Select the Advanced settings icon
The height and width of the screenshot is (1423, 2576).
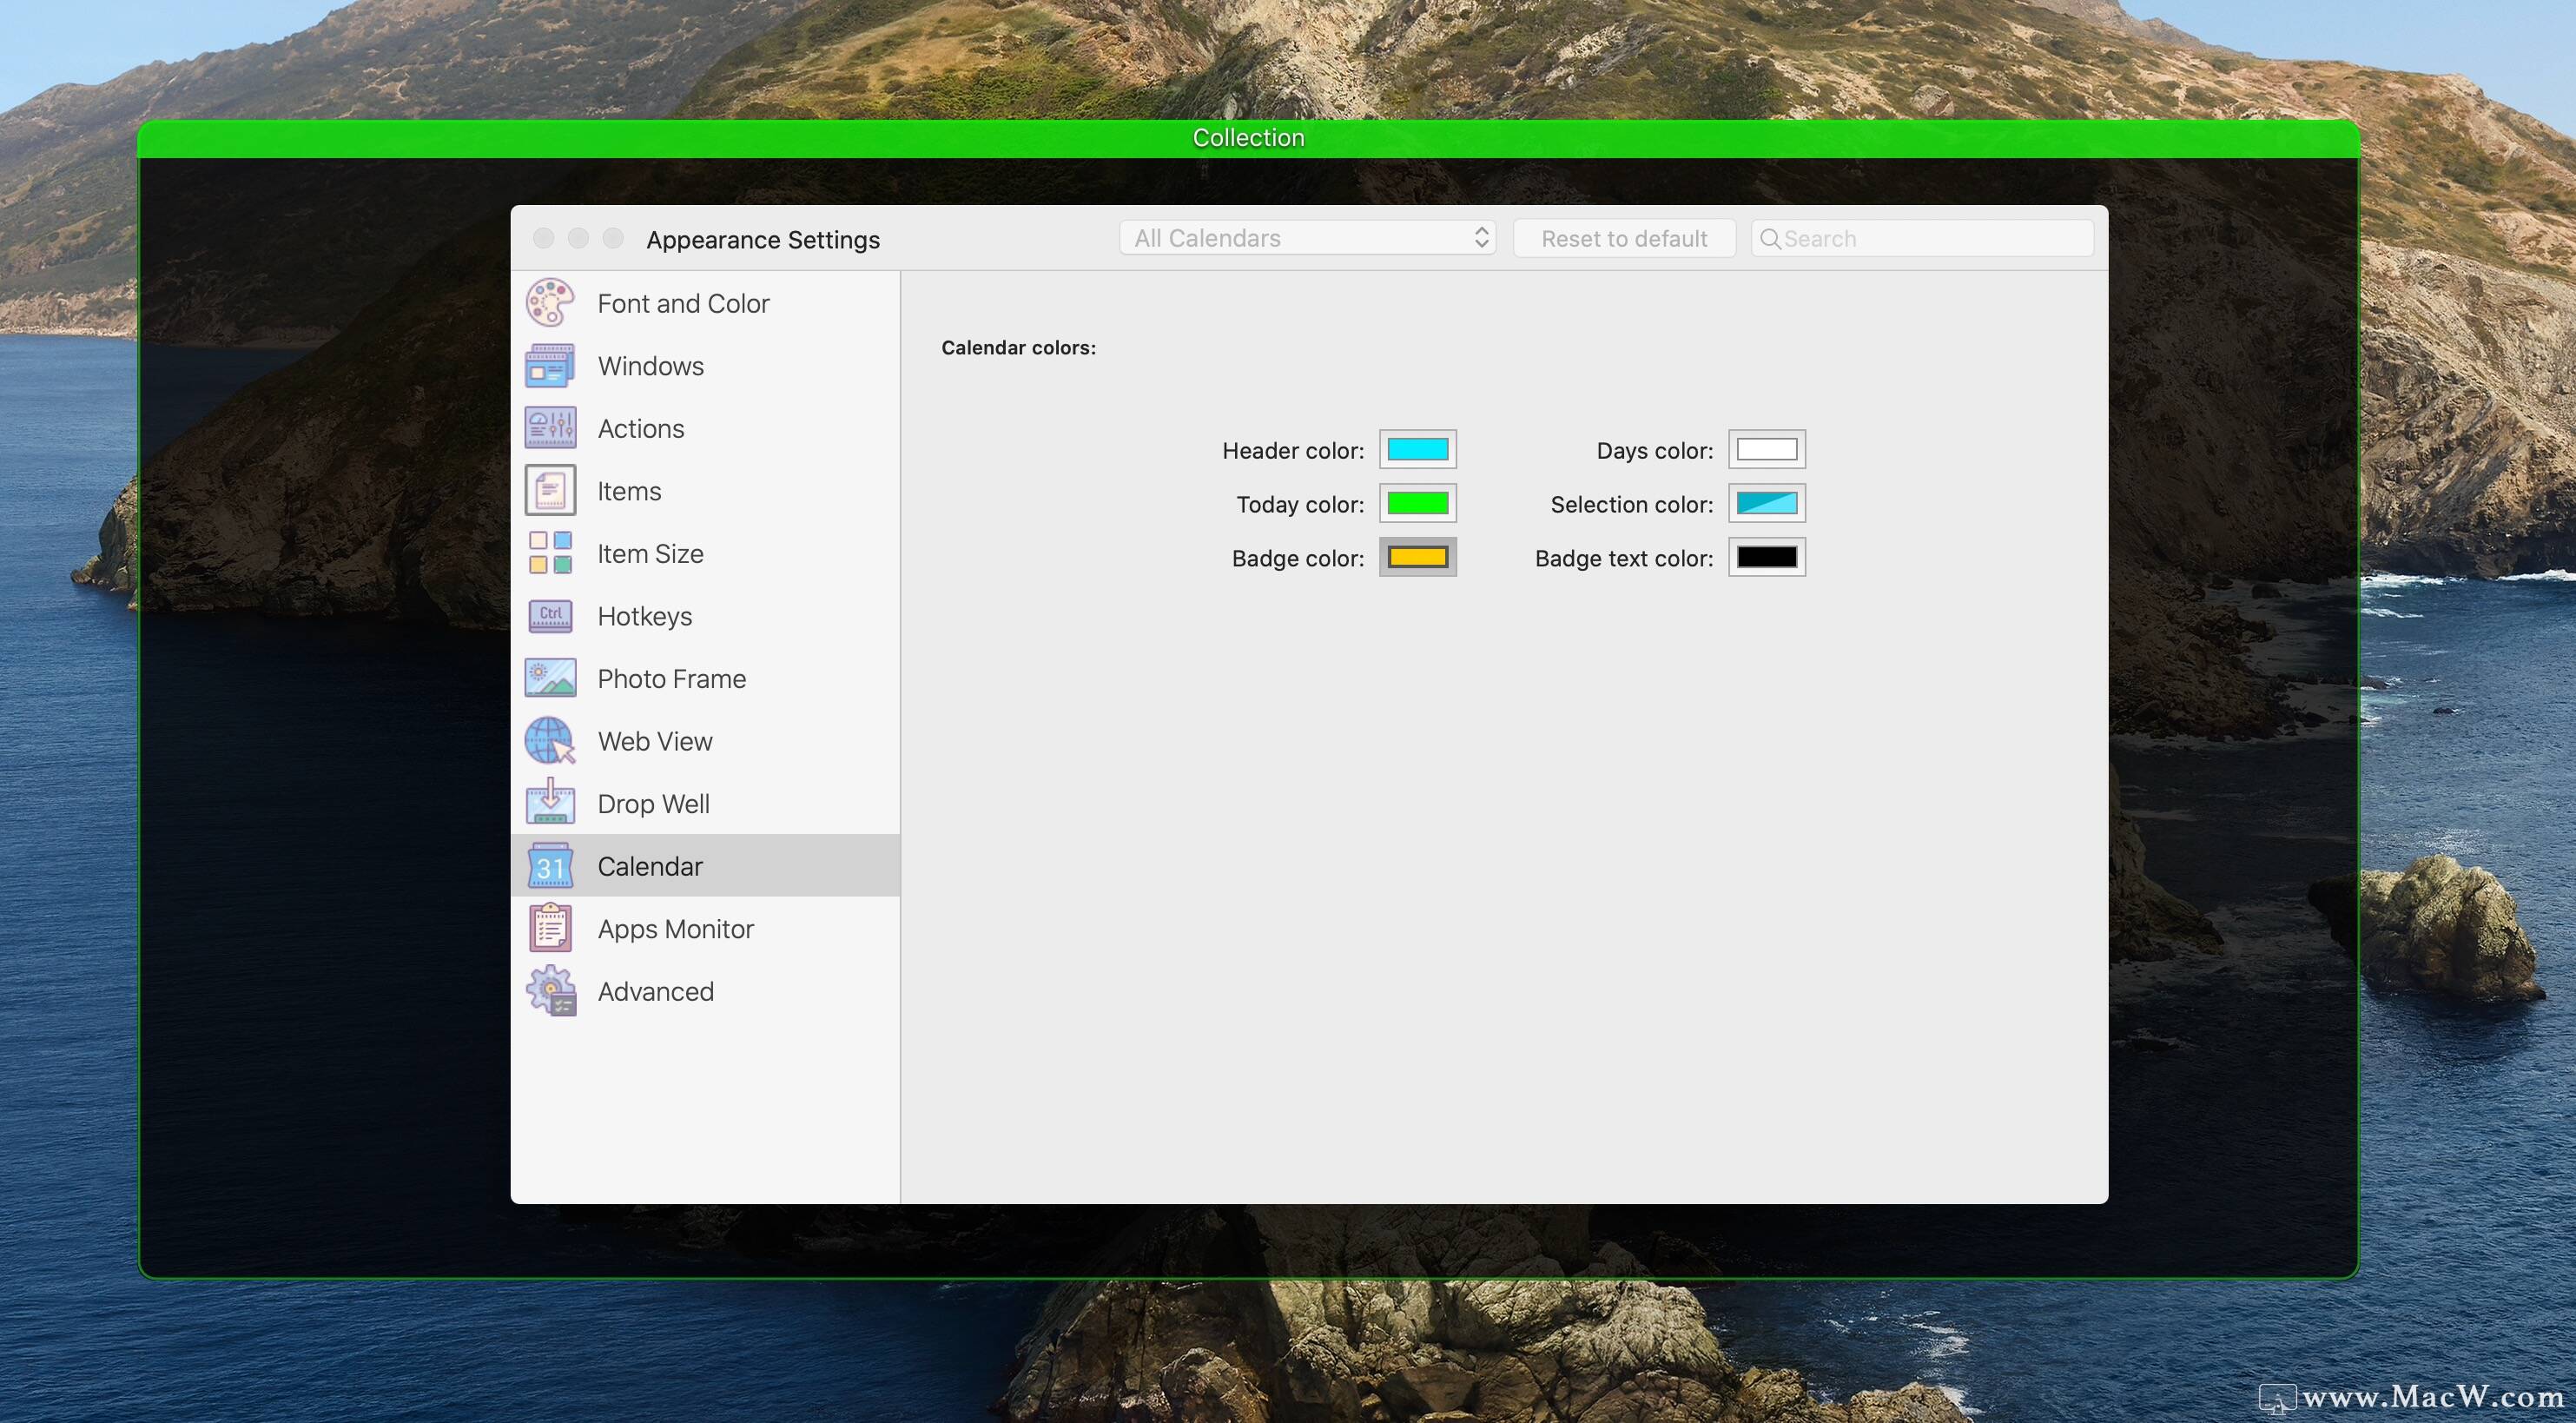point(552,990)
